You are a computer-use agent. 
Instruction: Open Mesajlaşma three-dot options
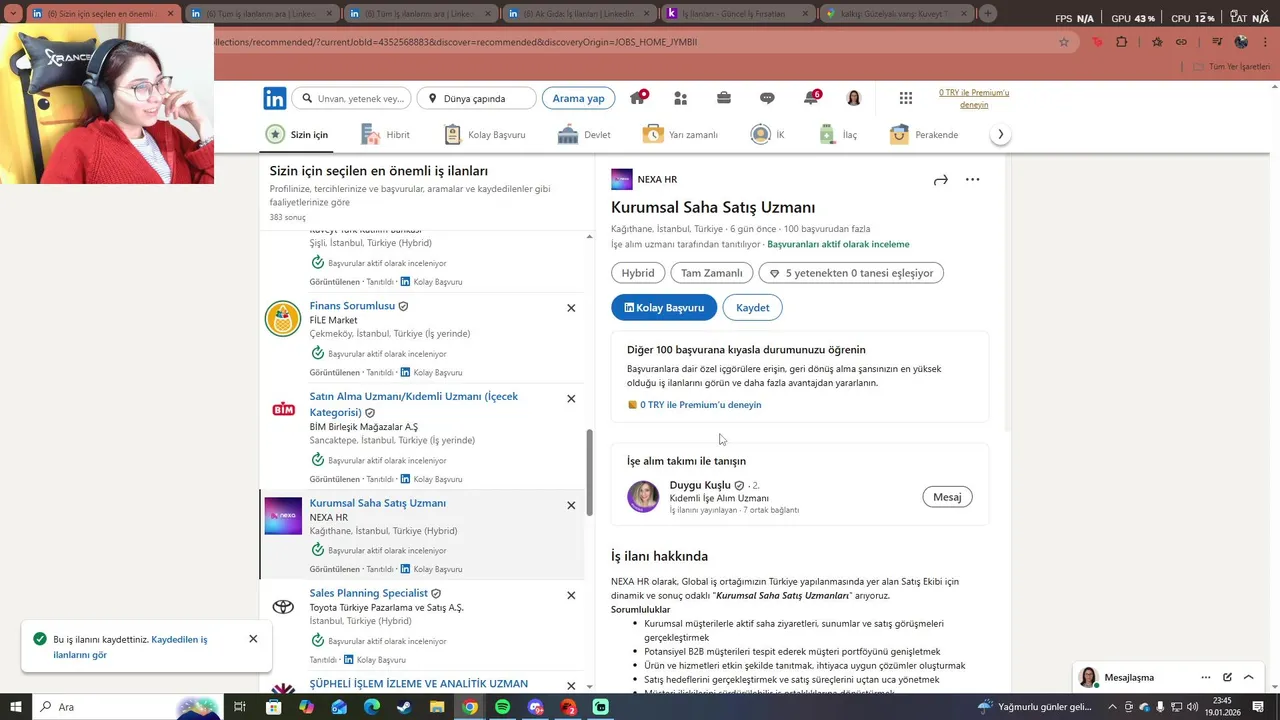pos(1205,677)
